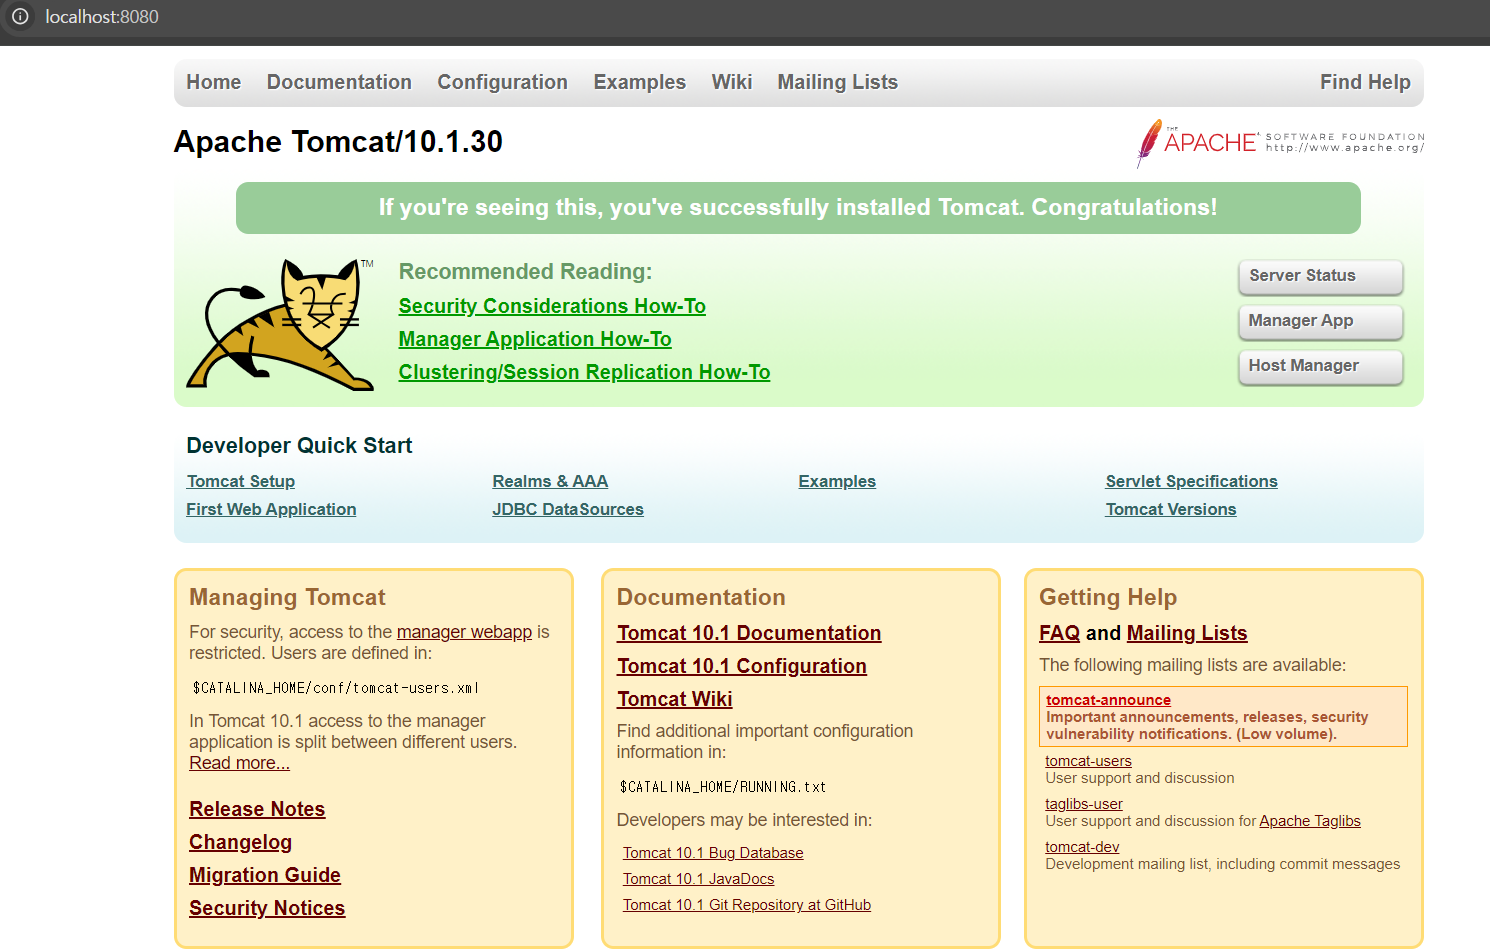The image size is (1490, 952).
Task: Open Manager Application How-To link
Action: 535,339
